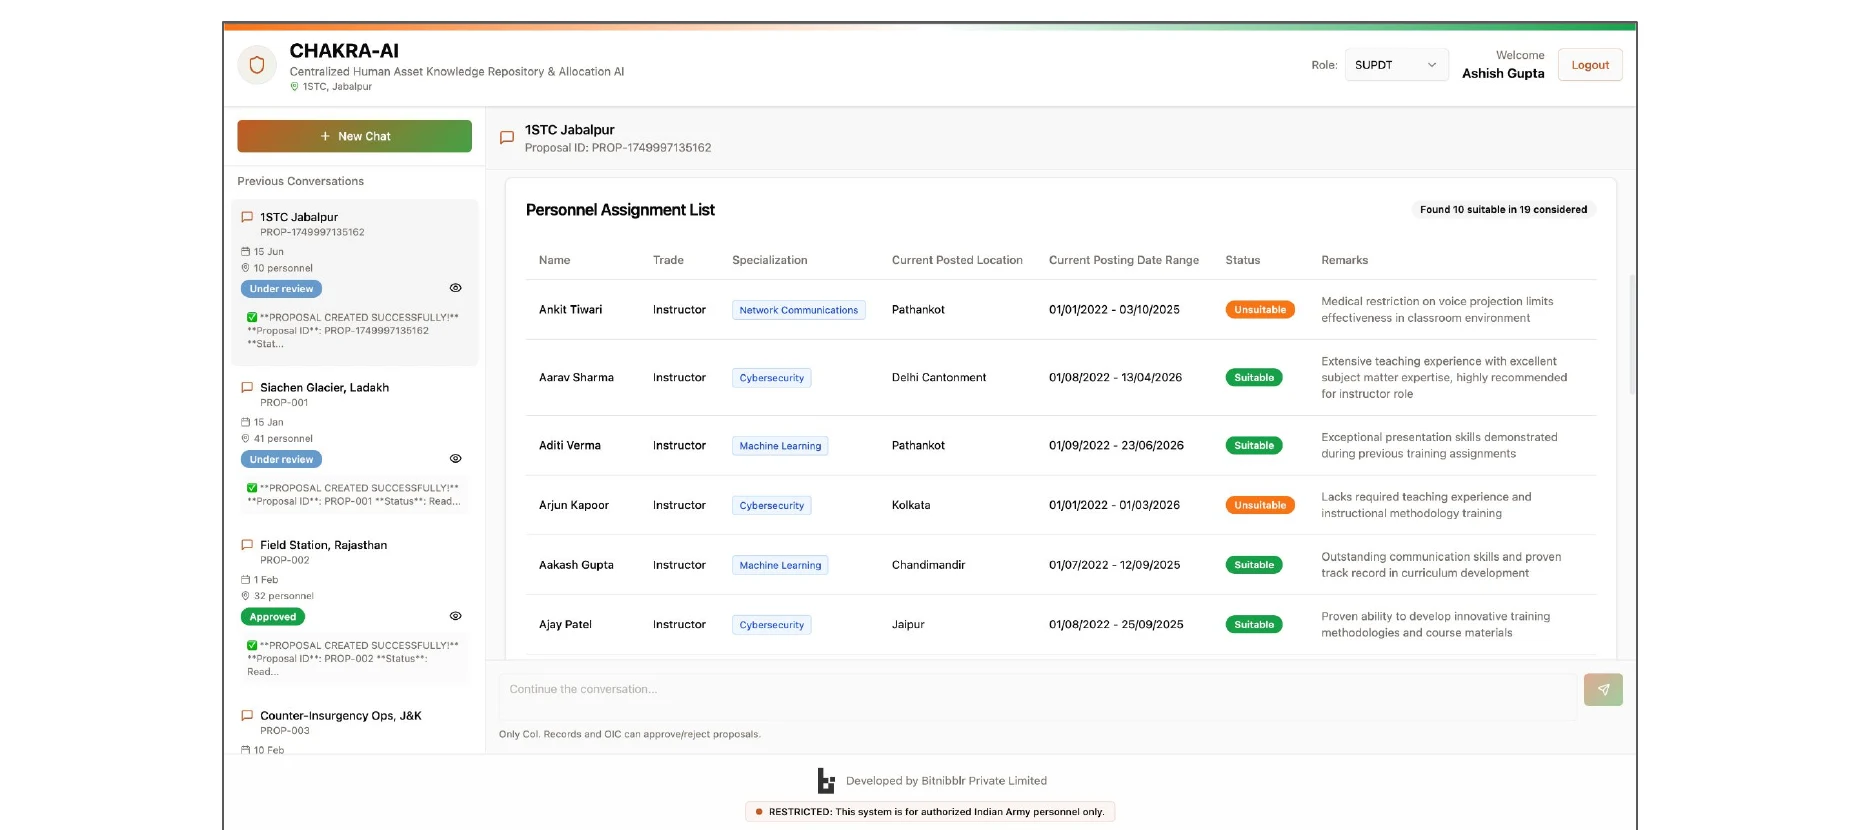The image size is (1860, 830).
Task: Click the personnel icon next to 32 personnel
Action: tap(245, 596)
